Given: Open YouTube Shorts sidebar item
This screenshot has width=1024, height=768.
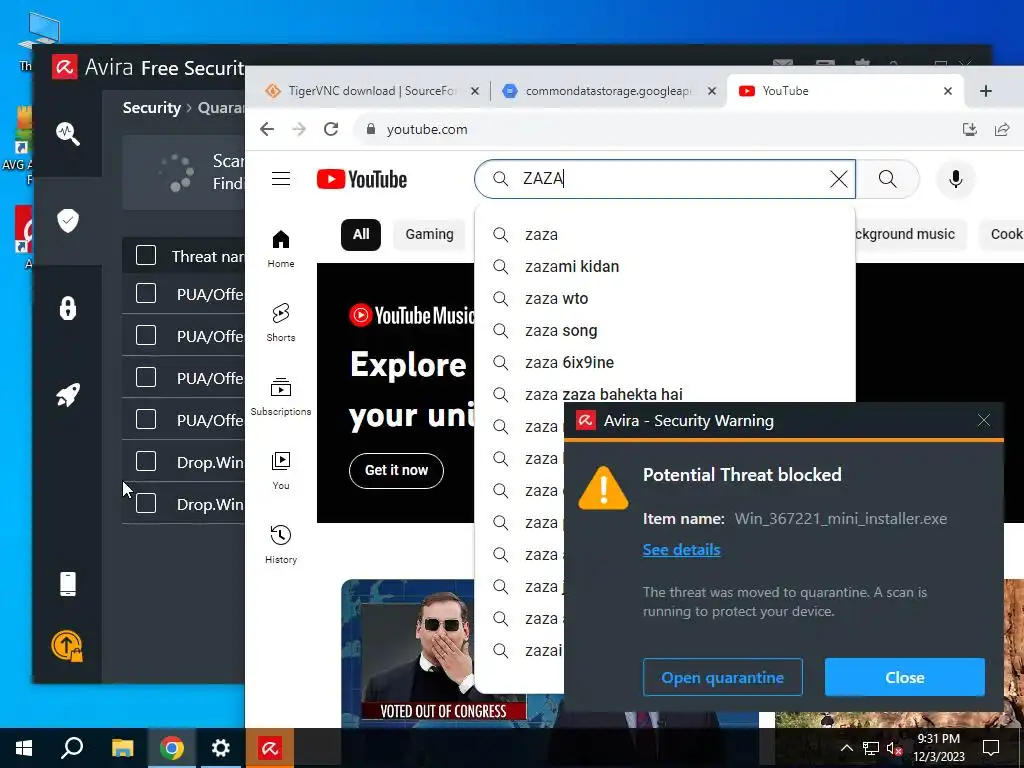Looking at the screenshot, I should [x=281, y=323].
